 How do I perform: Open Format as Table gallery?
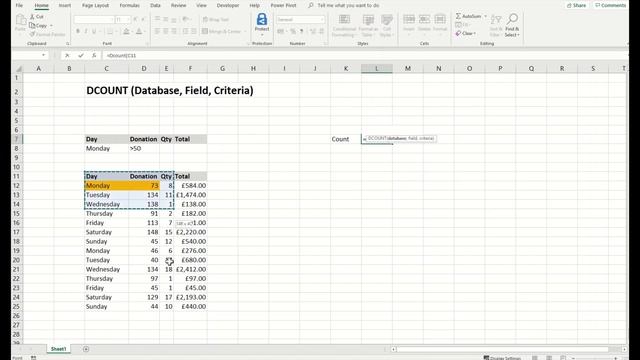pyautogui.click(x=368, y=25)
